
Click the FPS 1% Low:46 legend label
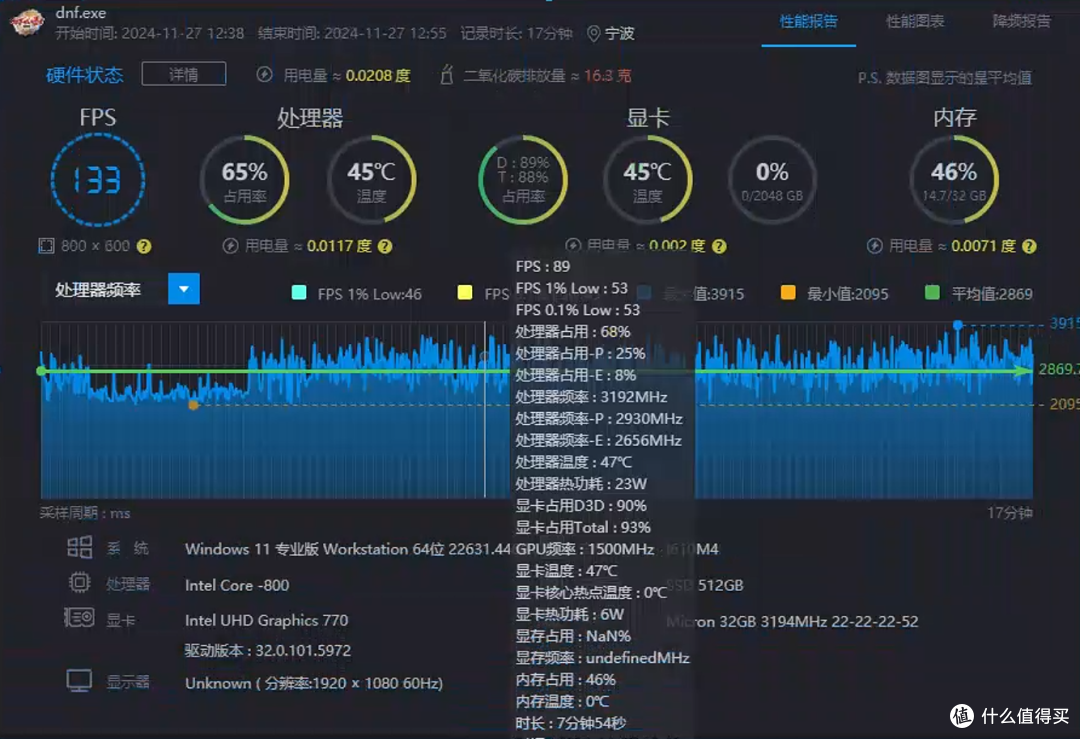[x=369, y=294]
